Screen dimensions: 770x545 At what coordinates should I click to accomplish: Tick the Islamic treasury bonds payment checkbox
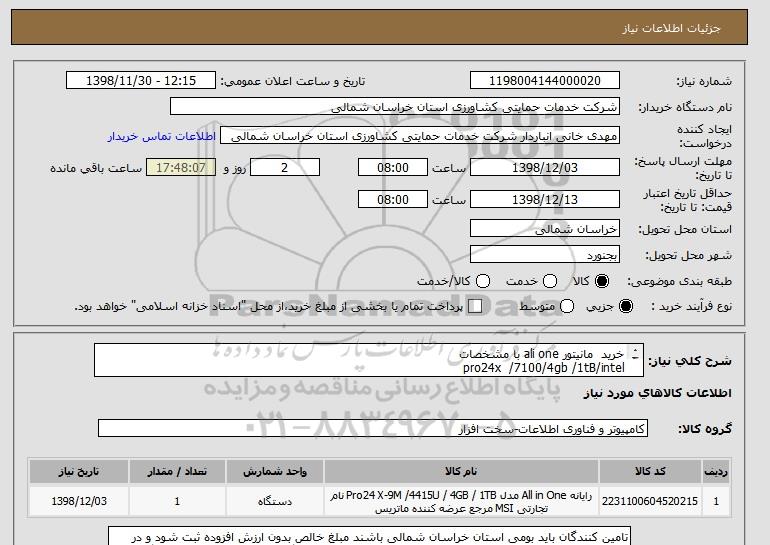[475, 306]
